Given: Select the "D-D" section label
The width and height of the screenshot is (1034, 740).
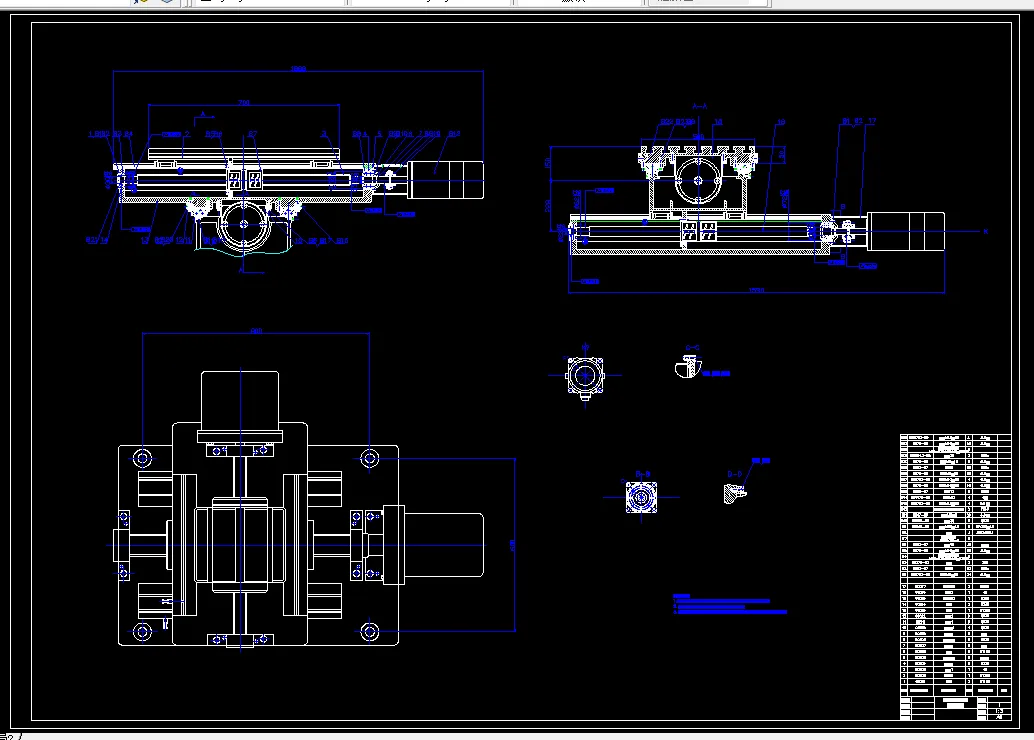Looking at the screenshot, I should 735,474.
